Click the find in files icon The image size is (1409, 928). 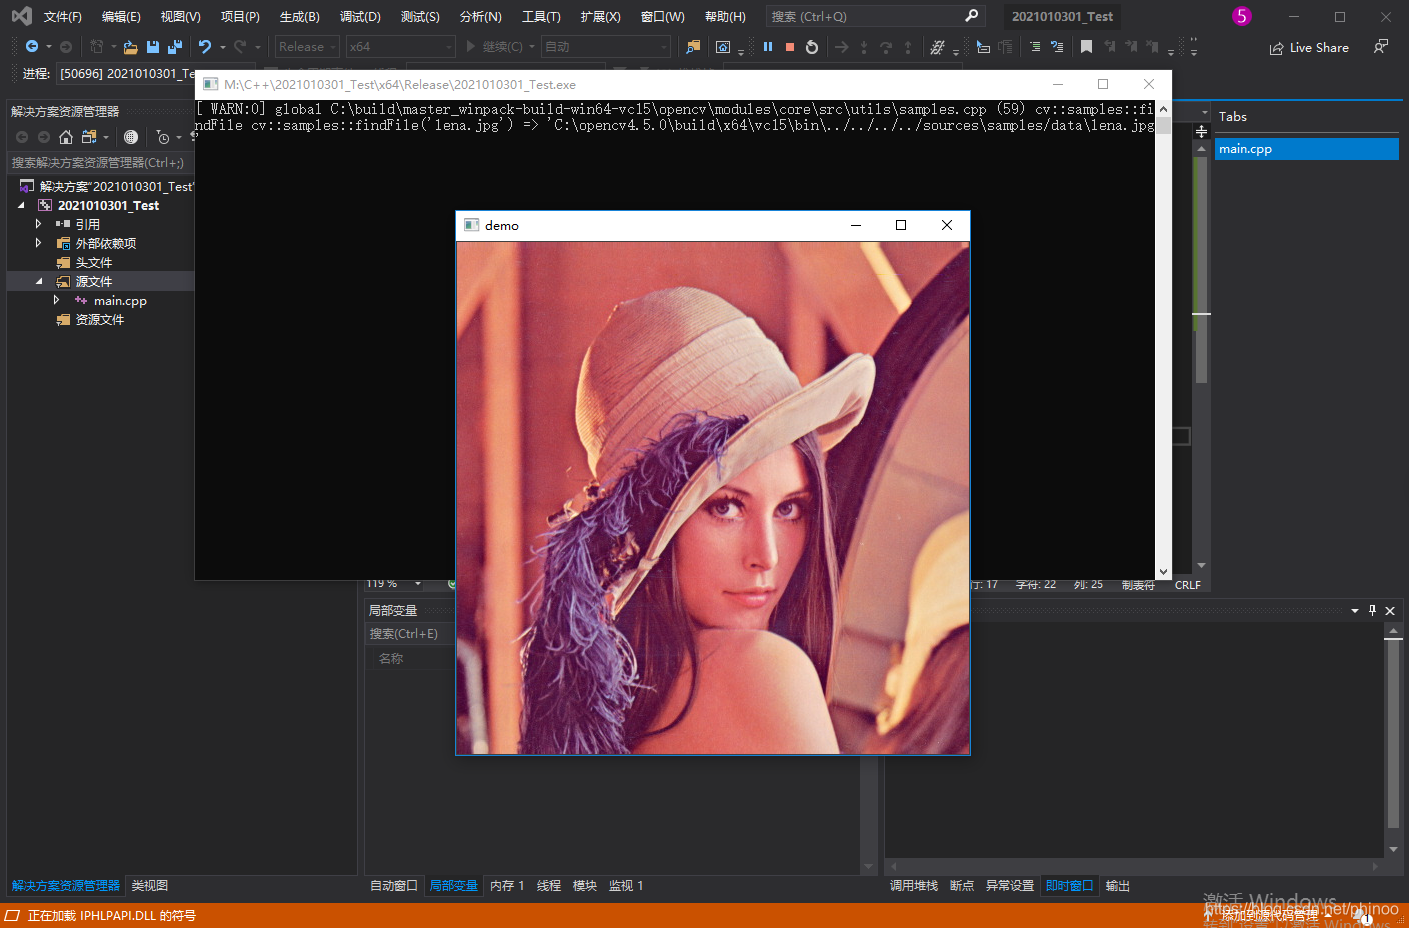click(x=693, y=47)
